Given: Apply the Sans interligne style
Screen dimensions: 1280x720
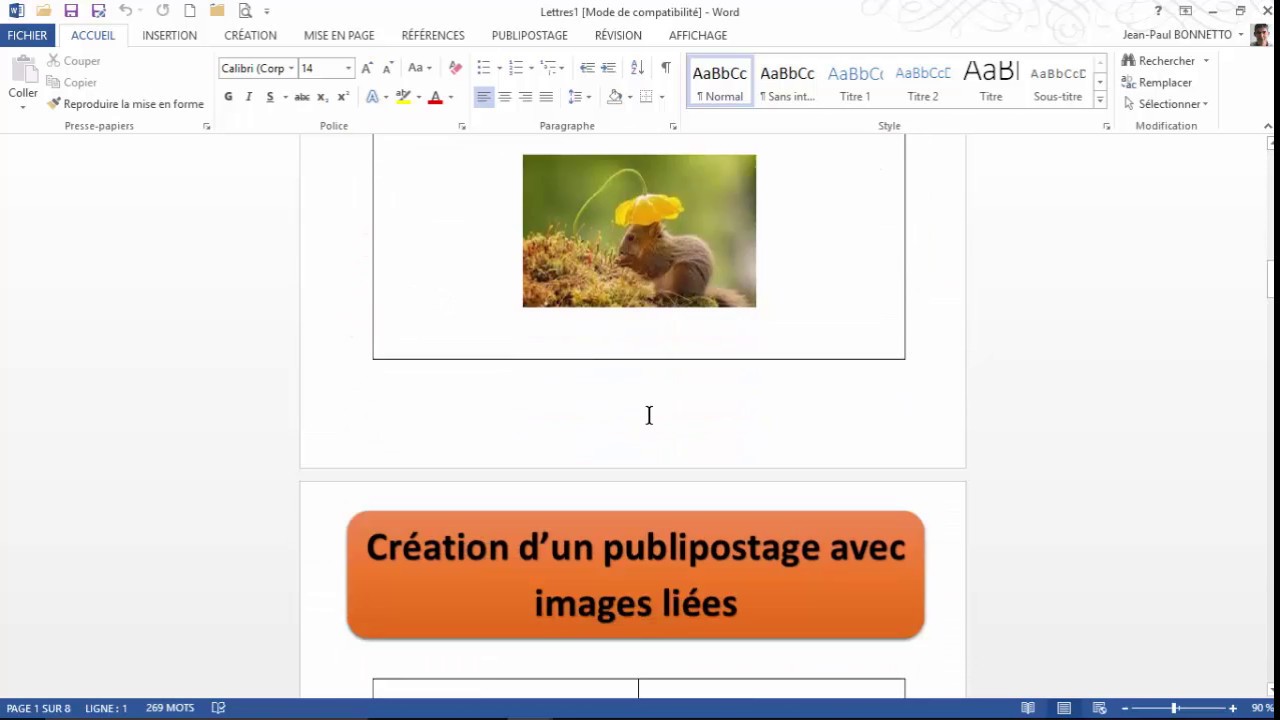Looking at the screenshot, I should (x=787, y=81).
